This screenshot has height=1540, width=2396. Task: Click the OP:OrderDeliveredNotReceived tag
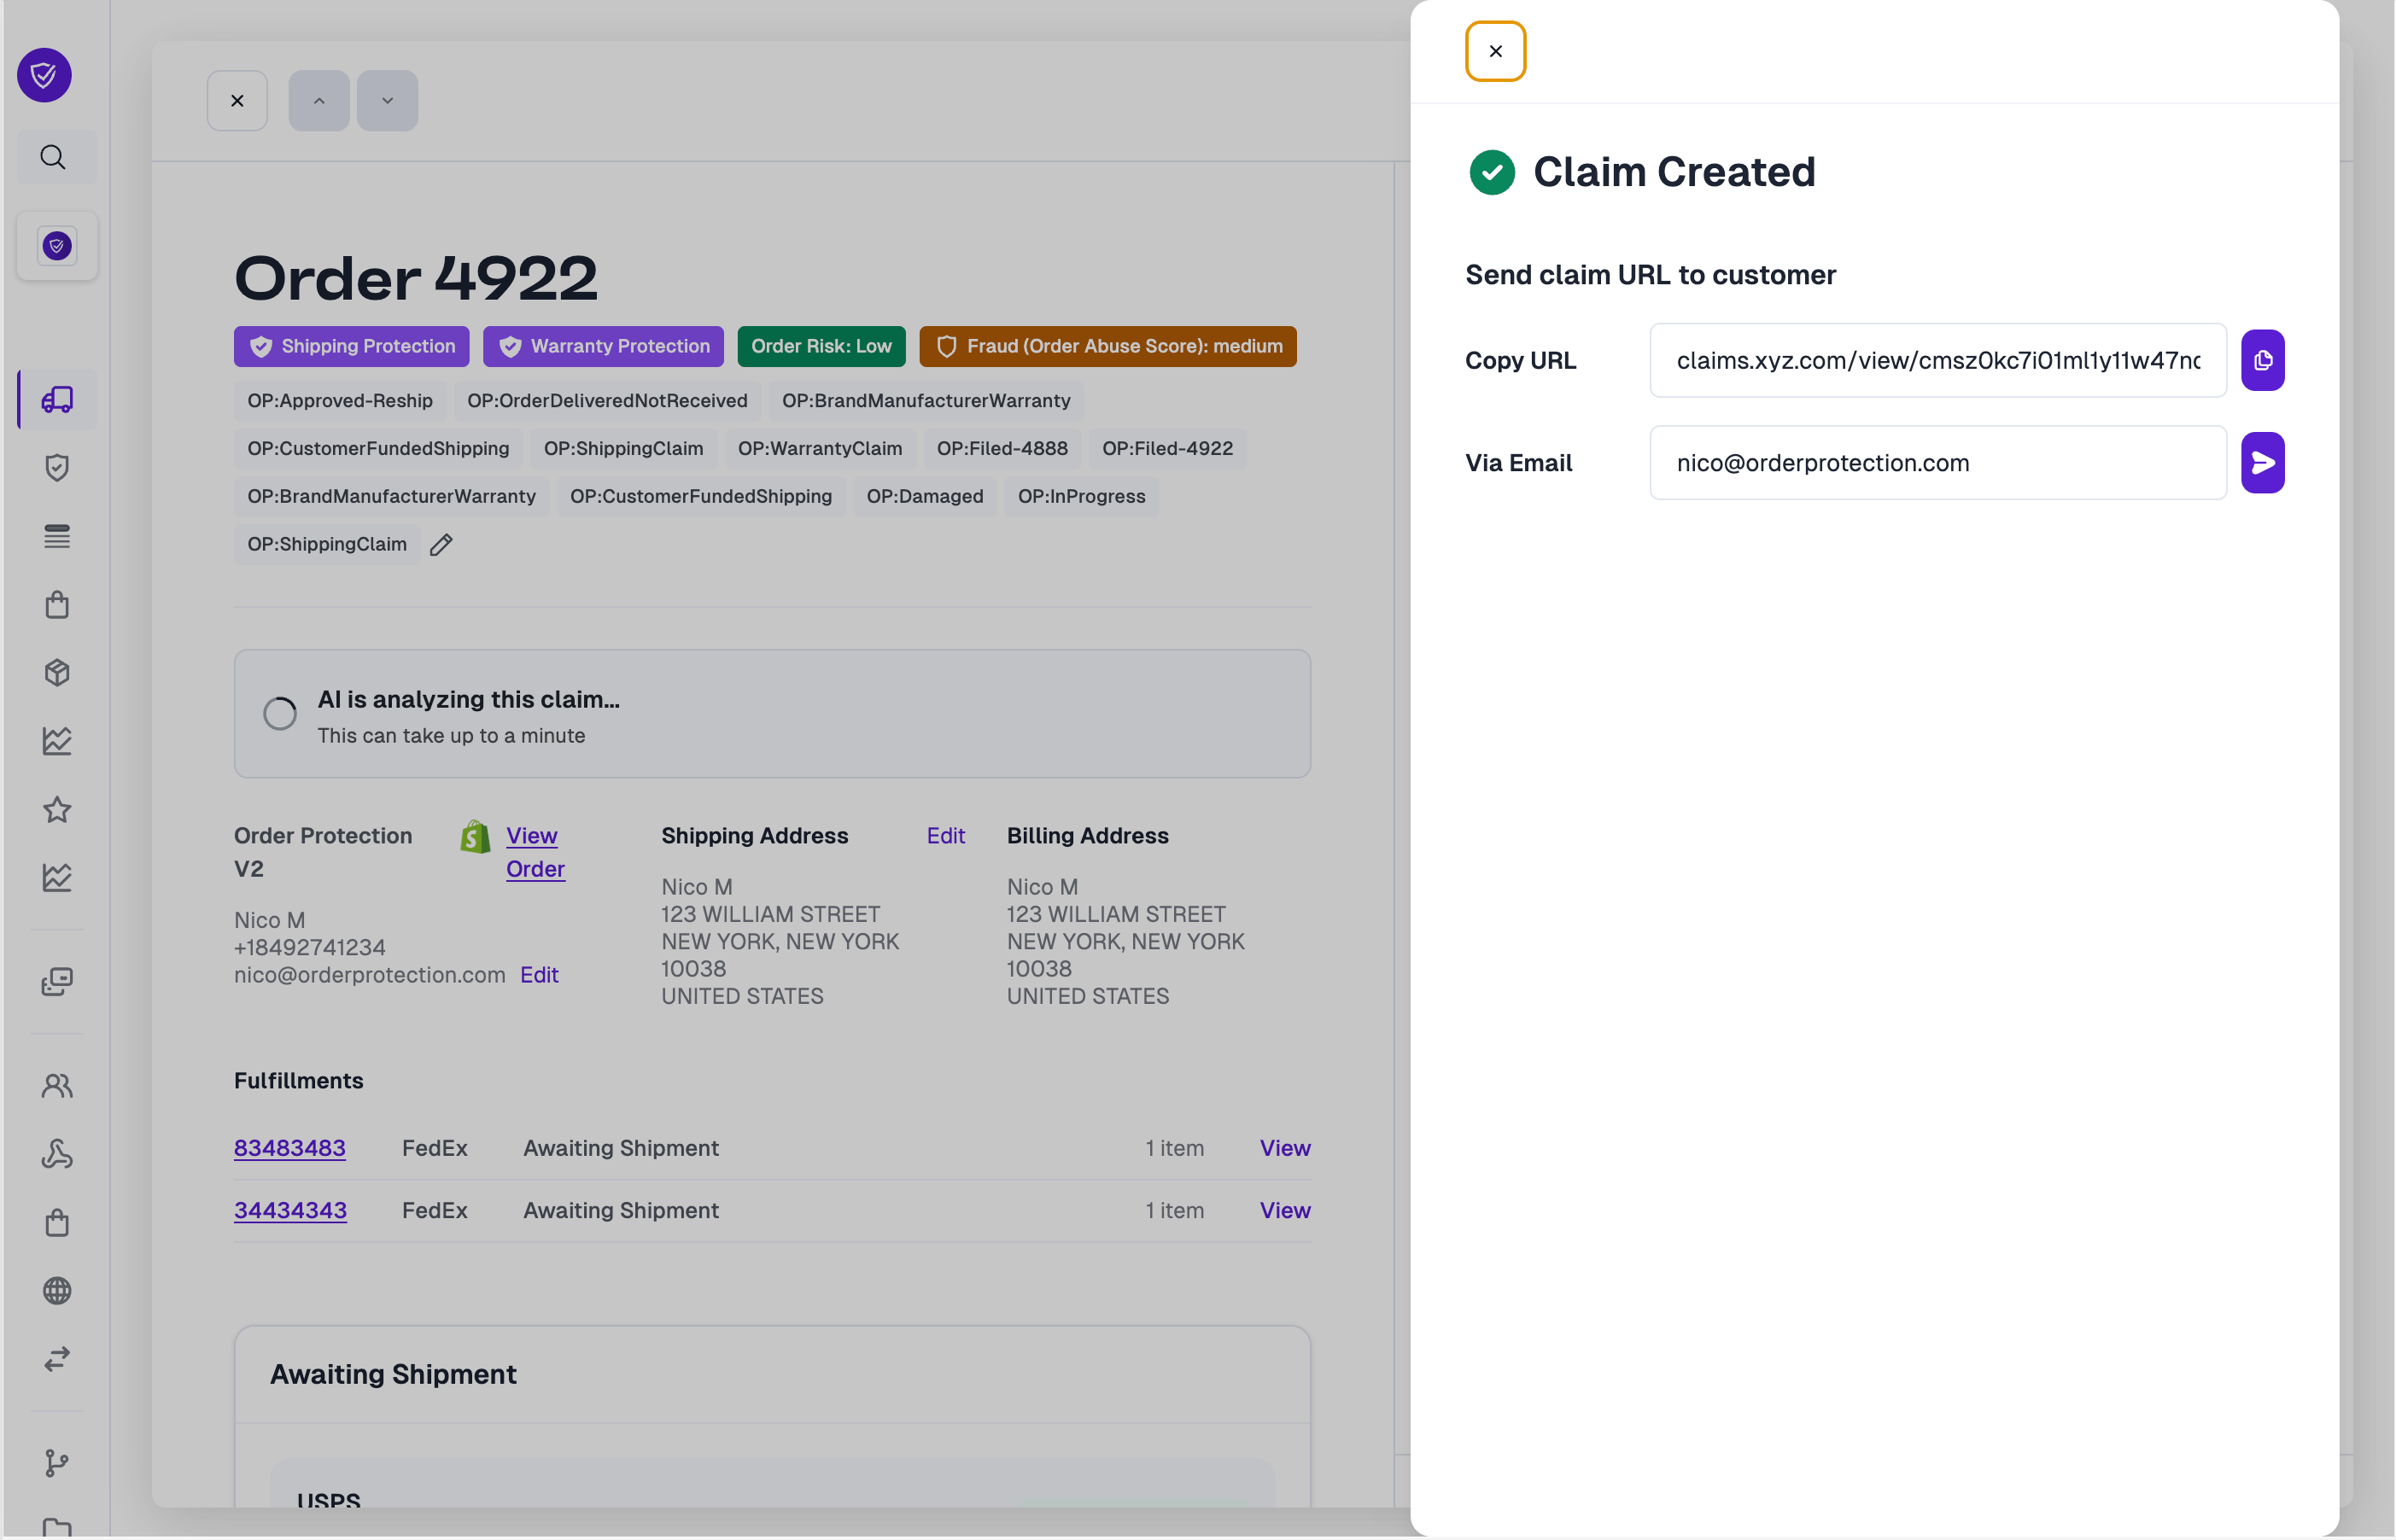pos(607,401)
